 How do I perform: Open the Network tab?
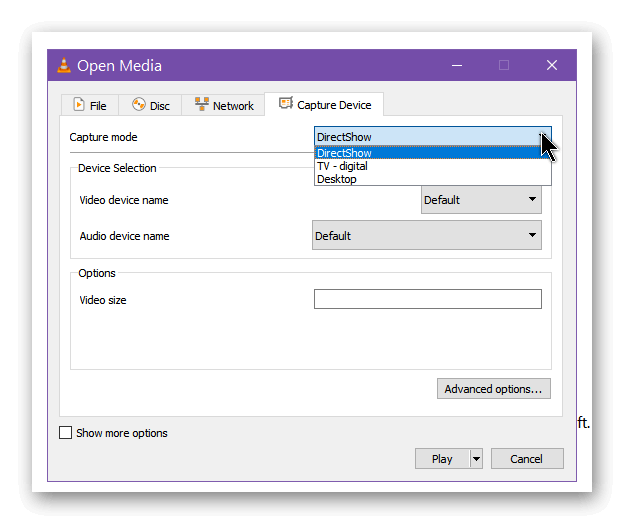223,105
